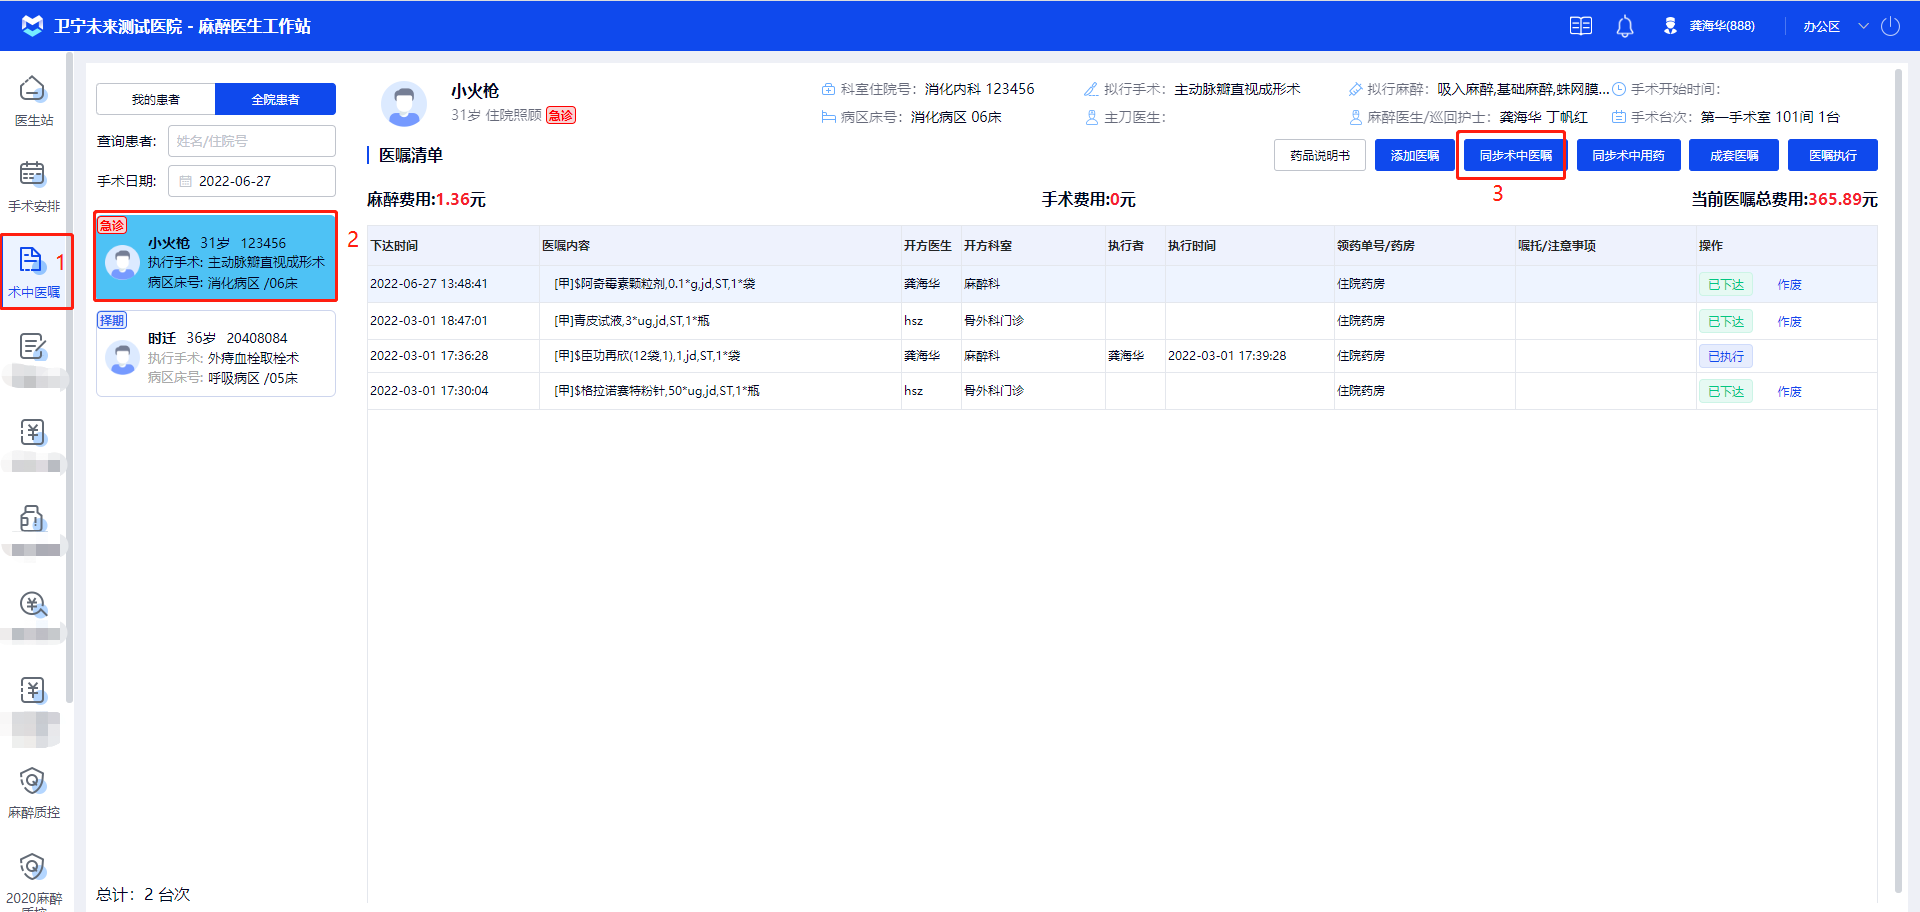Select patient card 小火枪 123456
The width and height of the screenshot is (1920, 912).
(216, 256)
